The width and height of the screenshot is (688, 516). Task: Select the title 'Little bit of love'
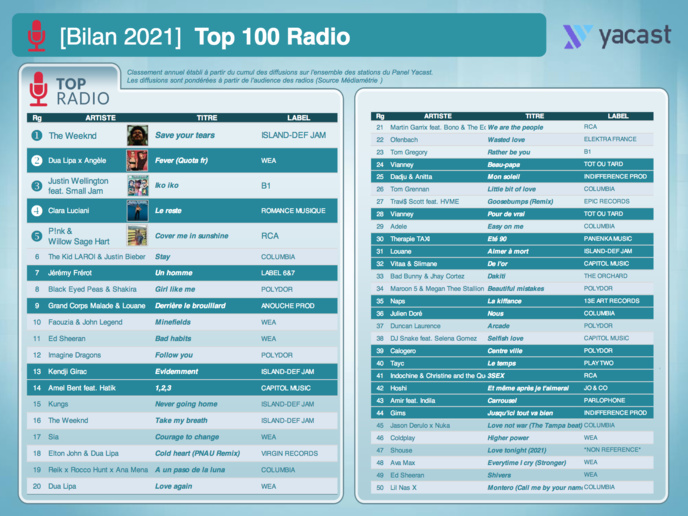(511, 189)
